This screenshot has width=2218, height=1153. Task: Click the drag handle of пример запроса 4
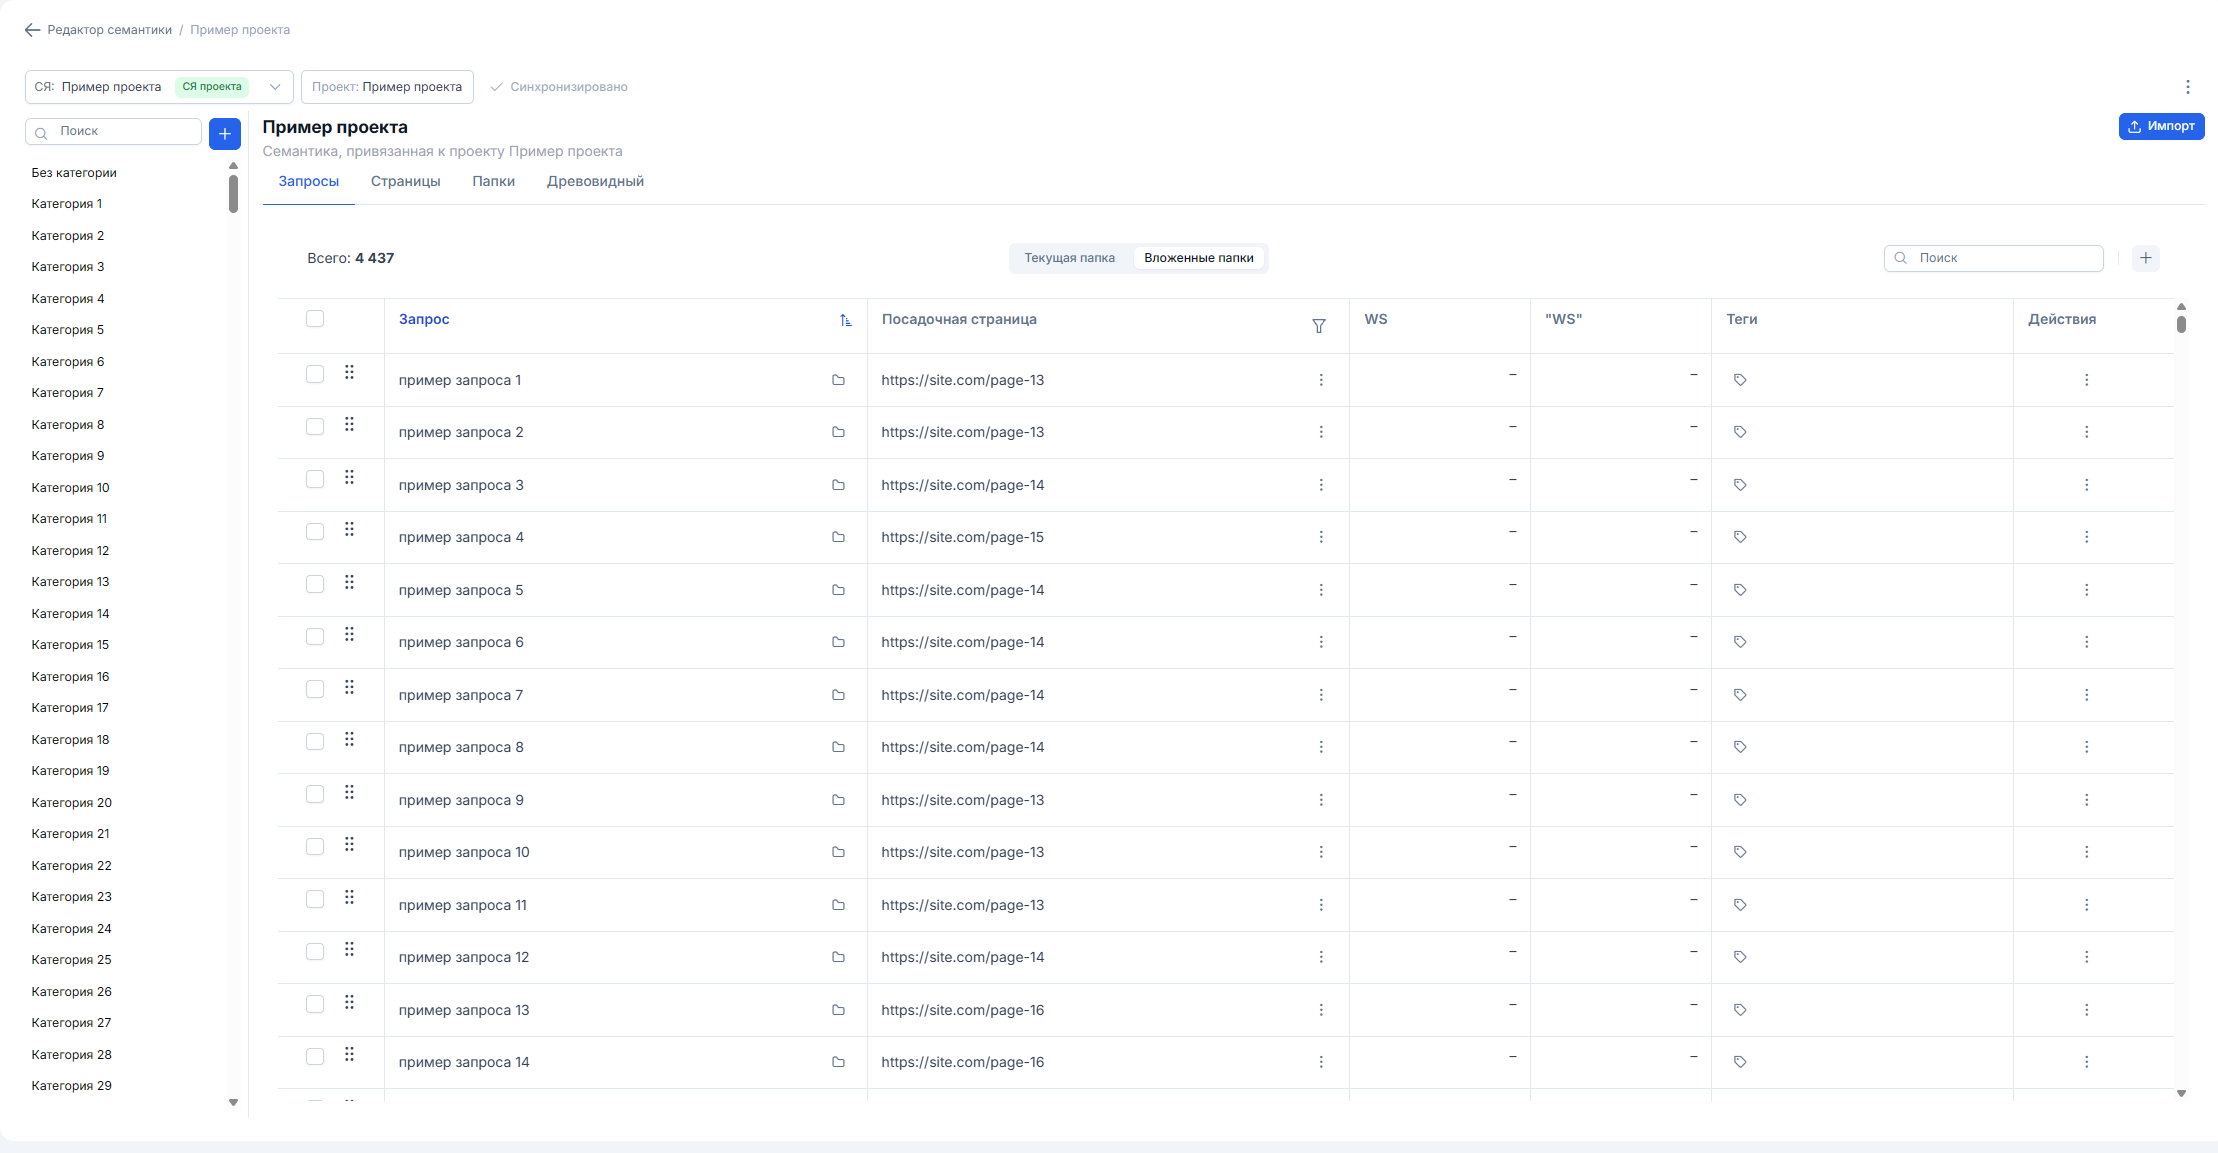349,530
